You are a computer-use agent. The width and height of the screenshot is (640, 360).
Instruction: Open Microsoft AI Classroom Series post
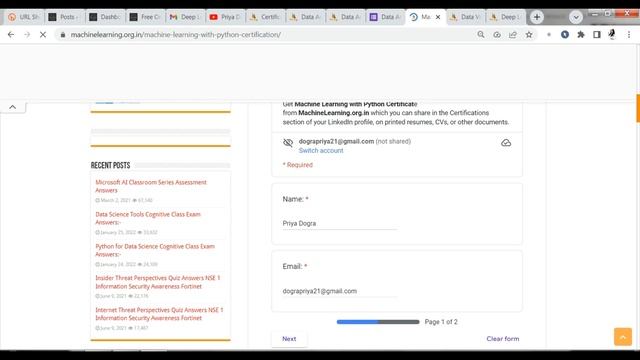[x=151, y=186]
